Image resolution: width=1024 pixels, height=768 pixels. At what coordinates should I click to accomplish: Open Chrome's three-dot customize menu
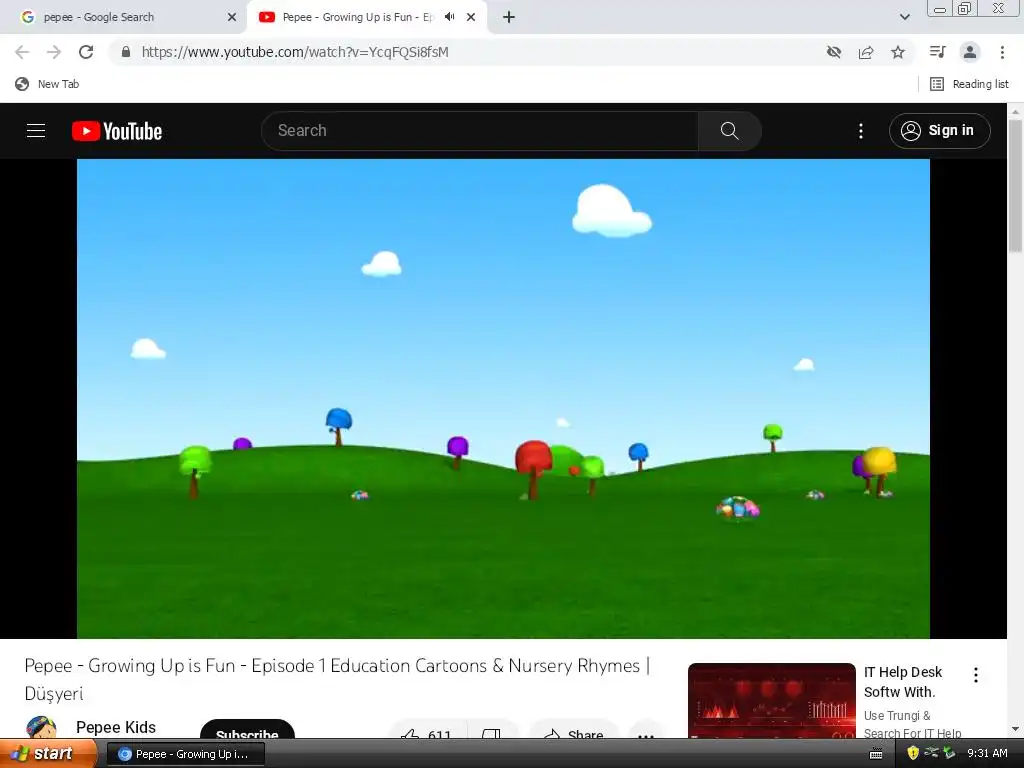tap(1002, 52)
